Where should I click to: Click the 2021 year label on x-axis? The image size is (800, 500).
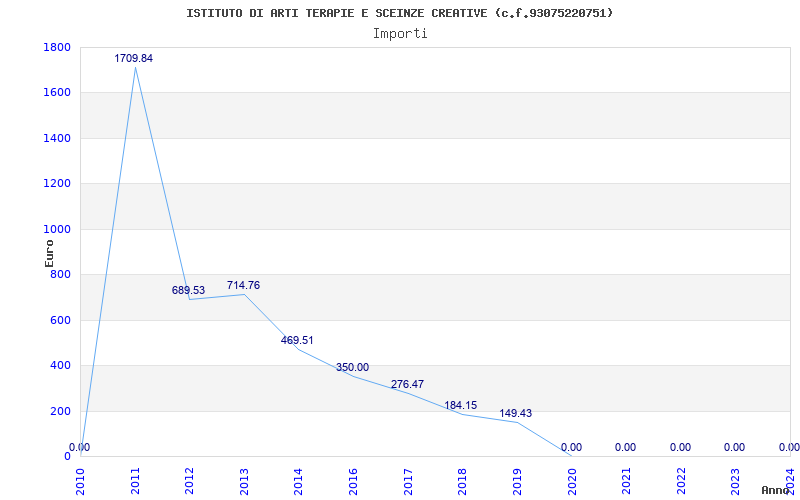coord(627,481)
